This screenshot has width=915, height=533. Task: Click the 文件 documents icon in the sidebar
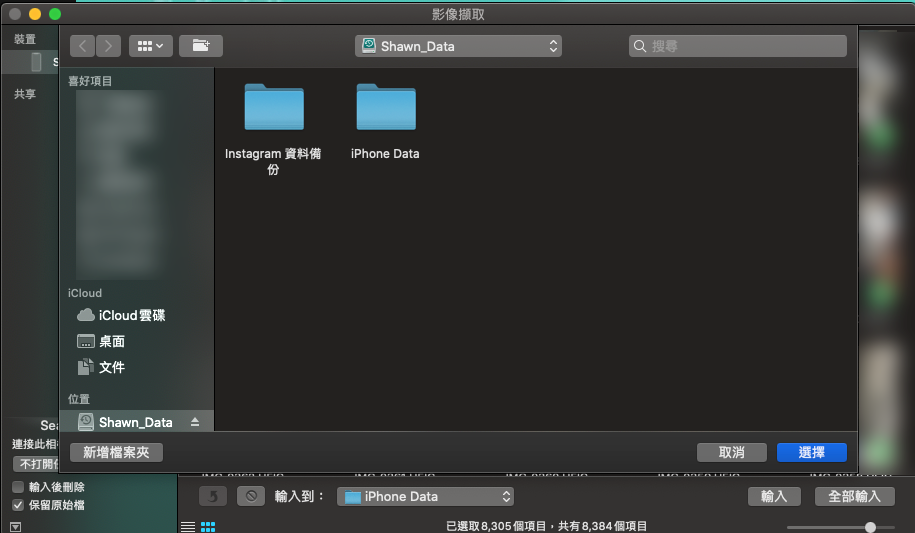(86, 367)
